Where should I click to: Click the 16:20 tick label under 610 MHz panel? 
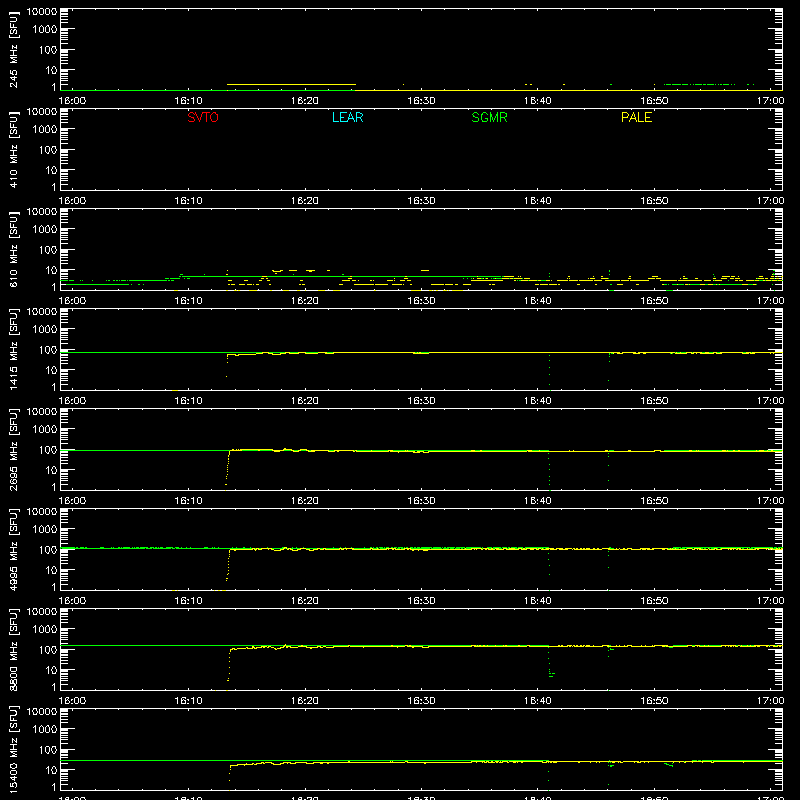click(305, 301)
